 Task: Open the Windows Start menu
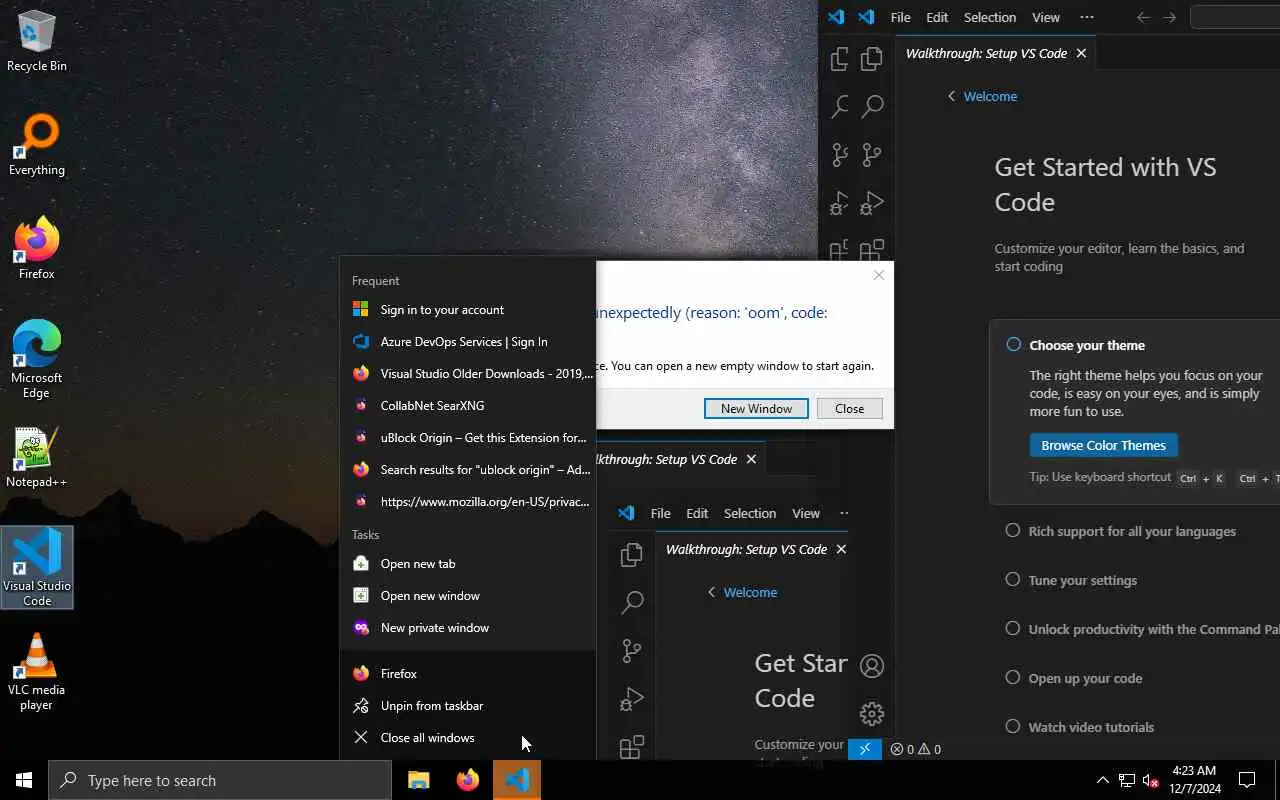tap(24, 780)
